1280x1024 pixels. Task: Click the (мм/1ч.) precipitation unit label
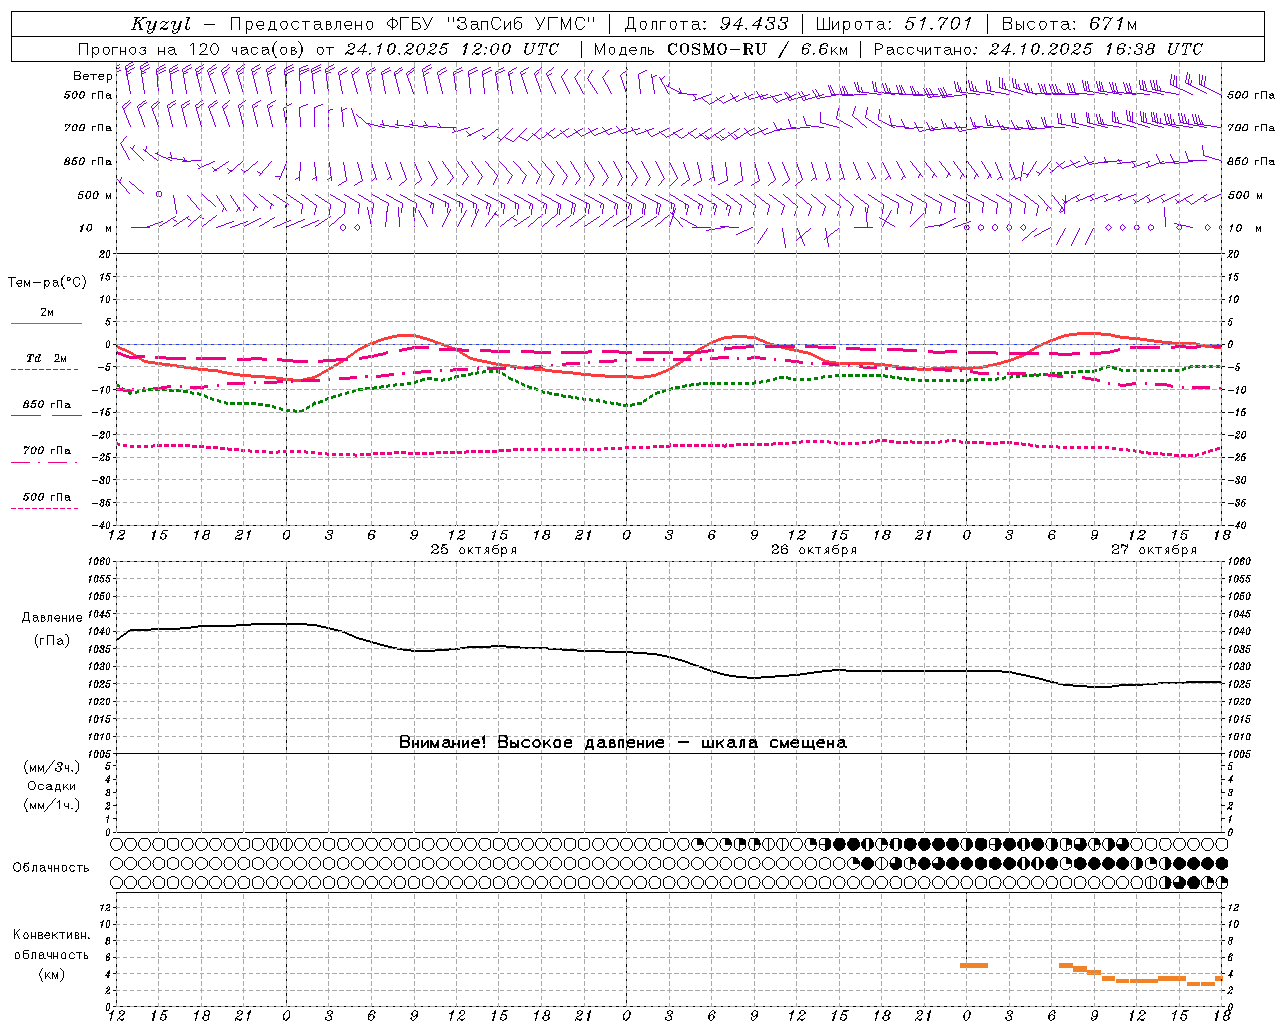tap(52, 805)
